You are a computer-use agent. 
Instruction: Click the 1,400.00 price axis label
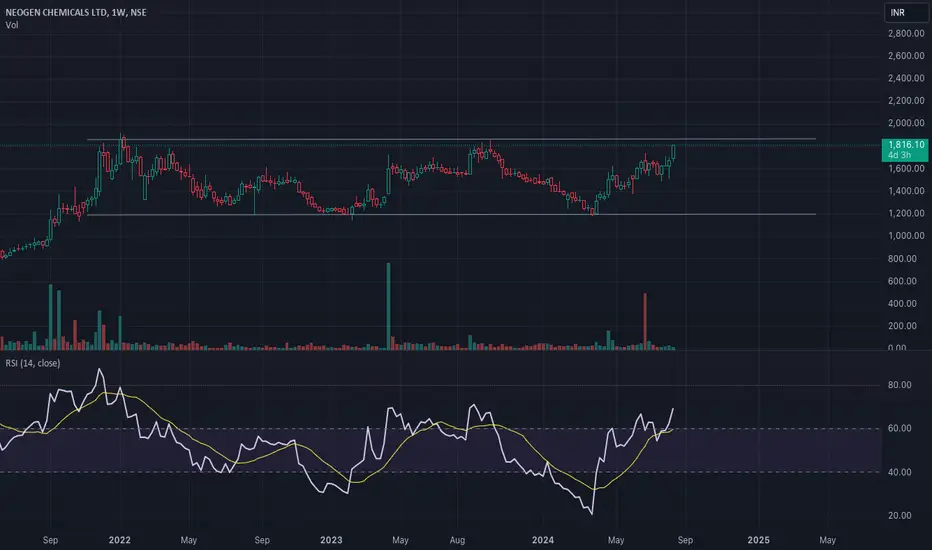906,191
